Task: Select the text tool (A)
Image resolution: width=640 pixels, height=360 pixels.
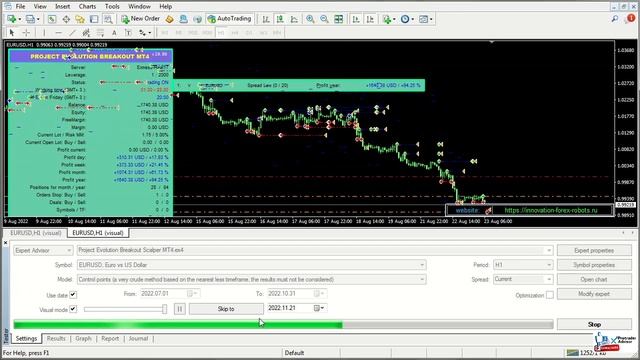Action: [x=114, y=33]
